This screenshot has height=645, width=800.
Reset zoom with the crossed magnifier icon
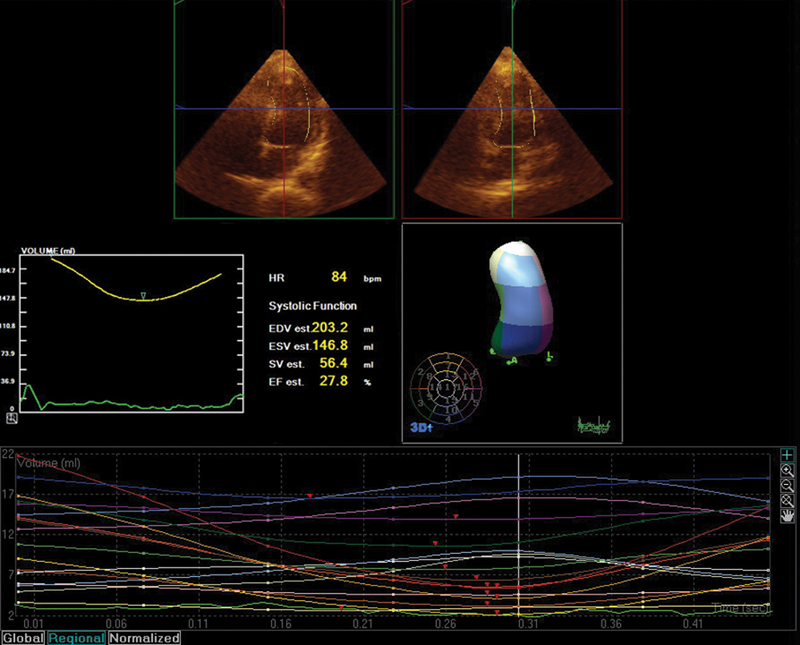pos(788,500)
